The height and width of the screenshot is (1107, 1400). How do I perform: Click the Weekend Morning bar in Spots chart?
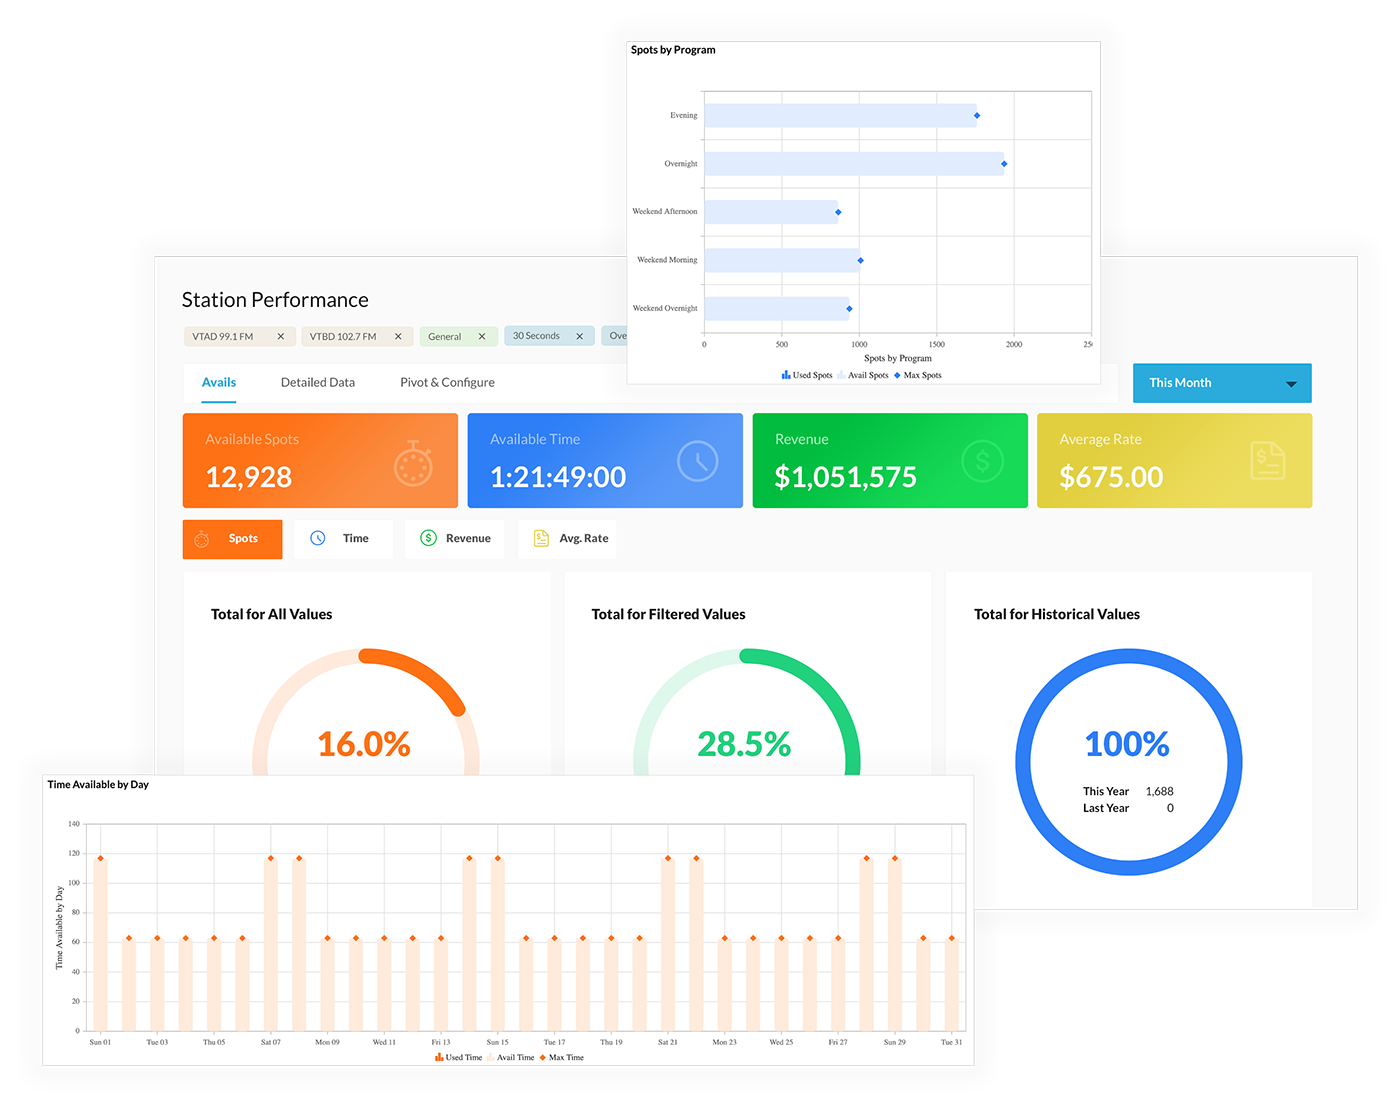tap(782, 260)
